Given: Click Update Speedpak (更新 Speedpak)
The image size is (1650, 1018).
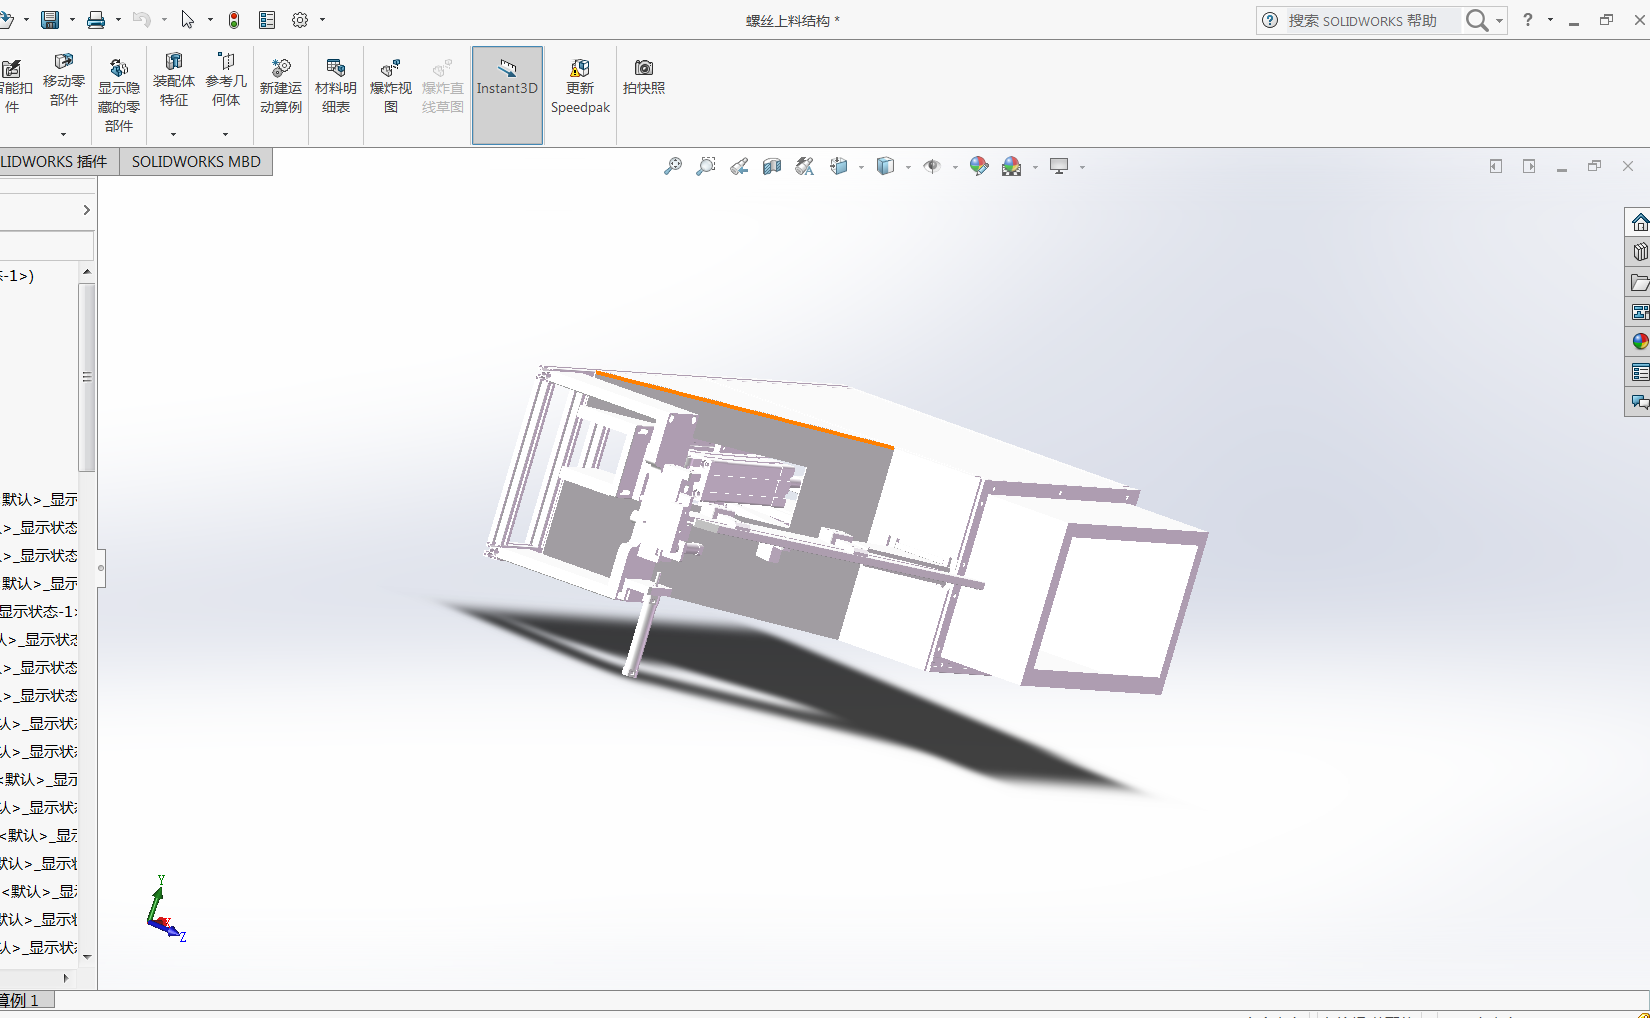Looking at the screenshot, I should pyautogui.click(x=580, y=87).
